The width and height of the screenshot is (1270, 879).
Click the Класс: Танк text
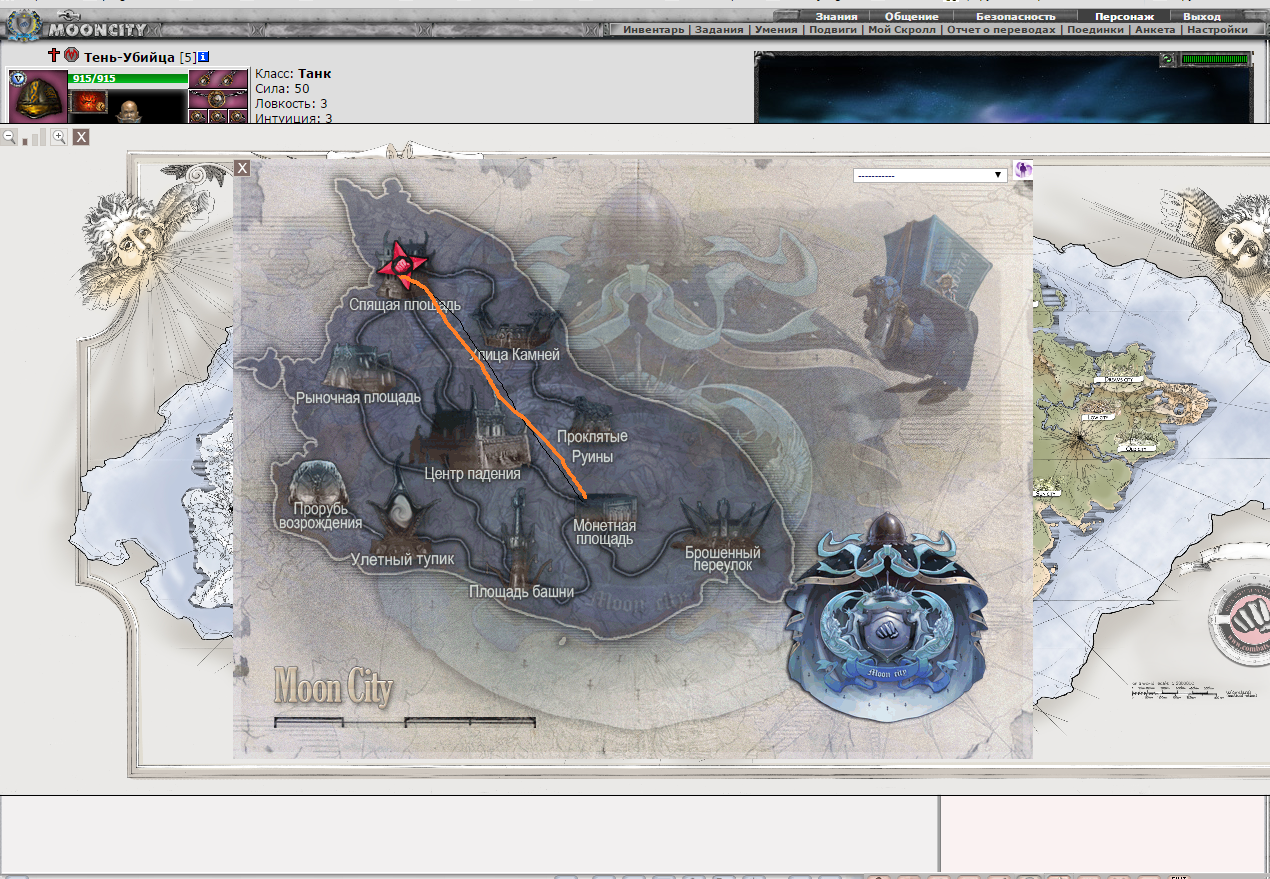[293, 73]
